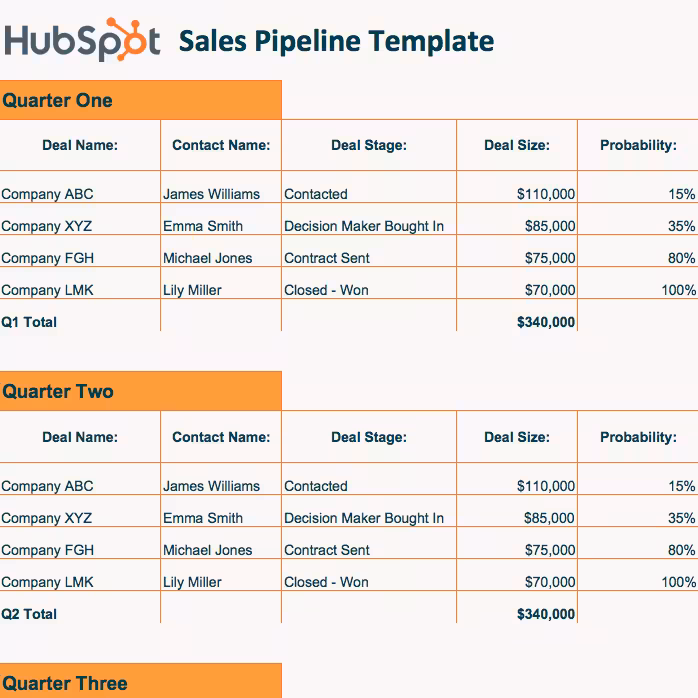Select Emma Smith in Quarter Two
This screenshot has height=698, width=698.
(204, 518)
